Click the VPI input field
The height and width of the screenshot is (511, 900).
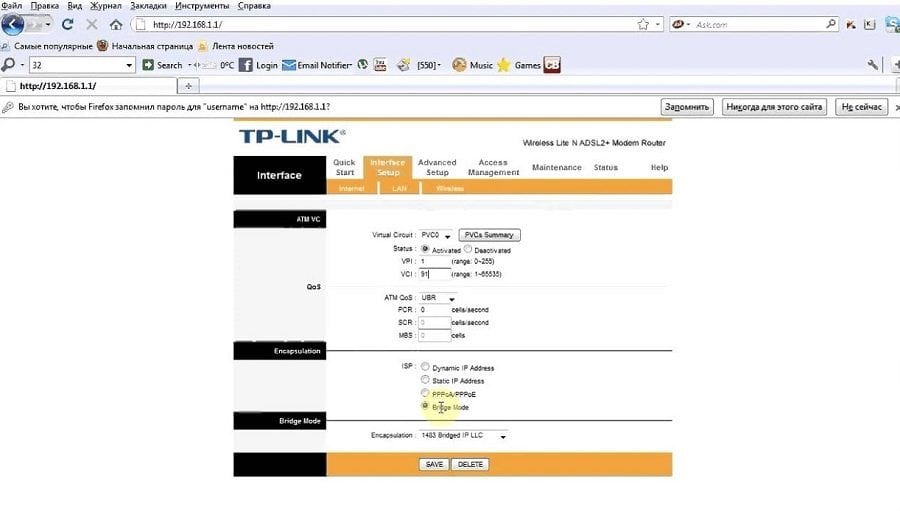[x=434, y=261]
